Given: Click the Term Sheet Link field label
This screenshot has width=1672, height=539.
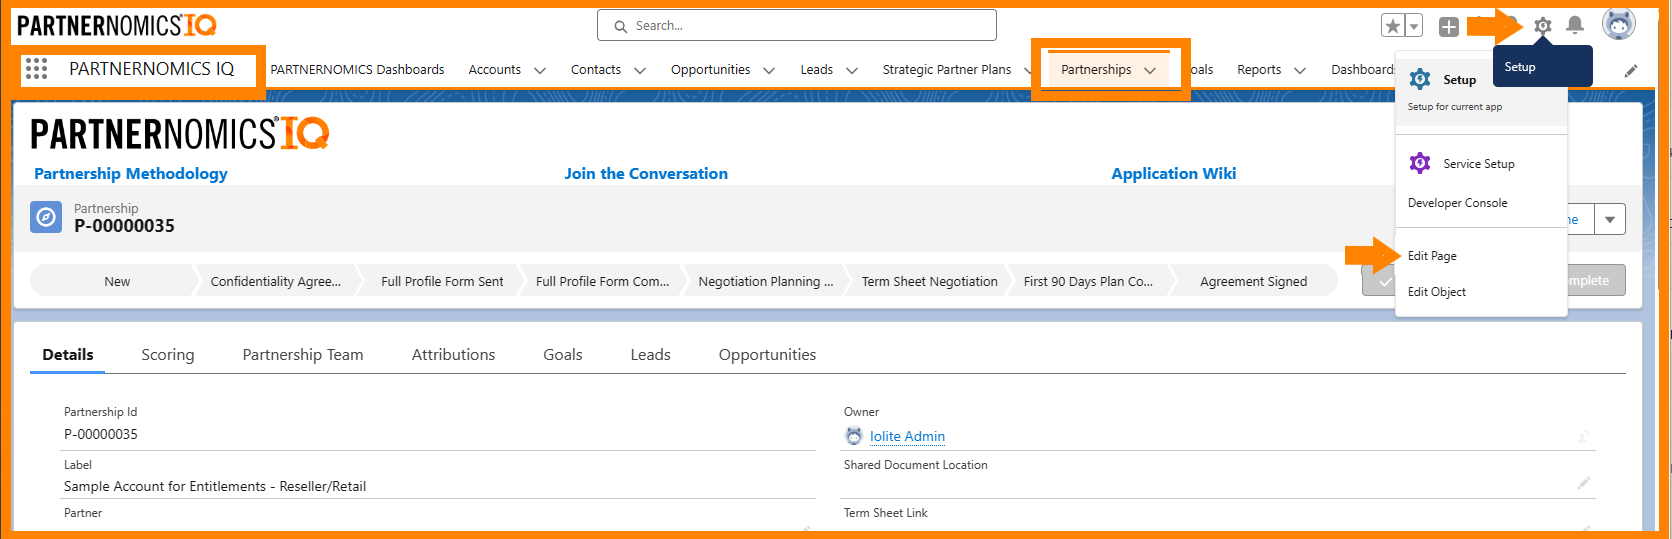Looking at the screenshot, I should pos(885,513).
